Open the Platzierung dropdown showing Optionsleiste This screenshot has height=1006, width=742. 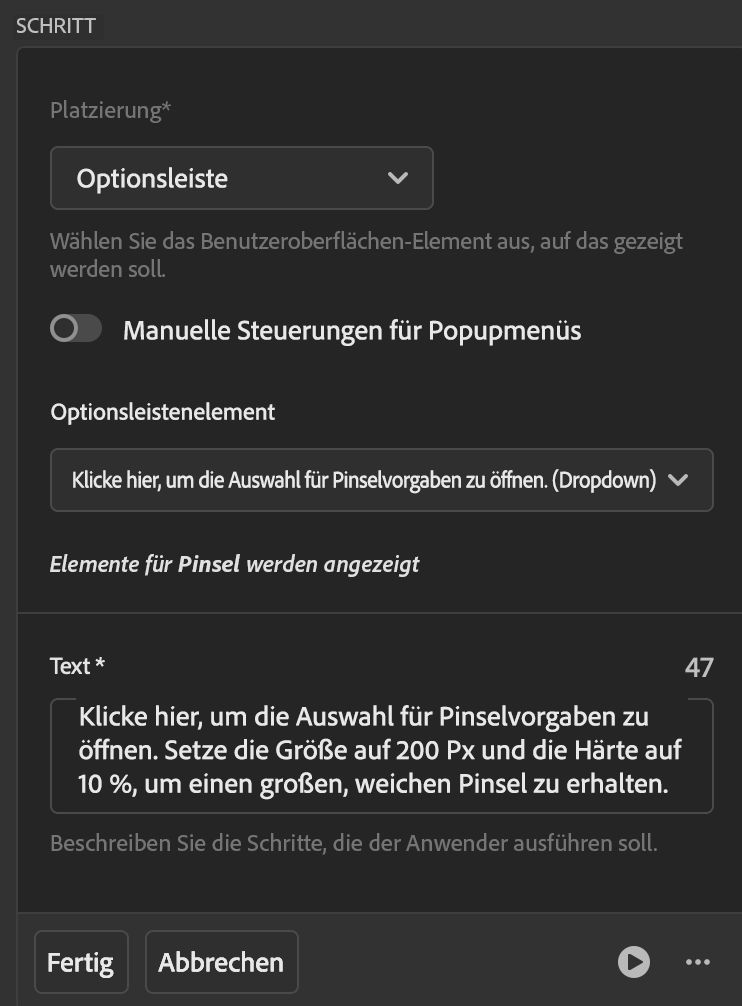click(x=241, y=179)
